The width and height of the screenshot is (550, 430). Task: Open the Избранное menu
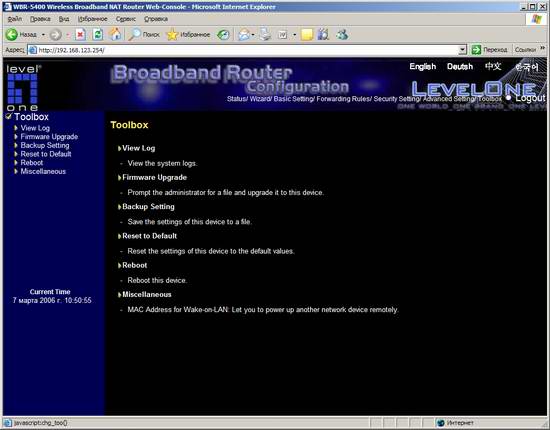coord(93,19)
